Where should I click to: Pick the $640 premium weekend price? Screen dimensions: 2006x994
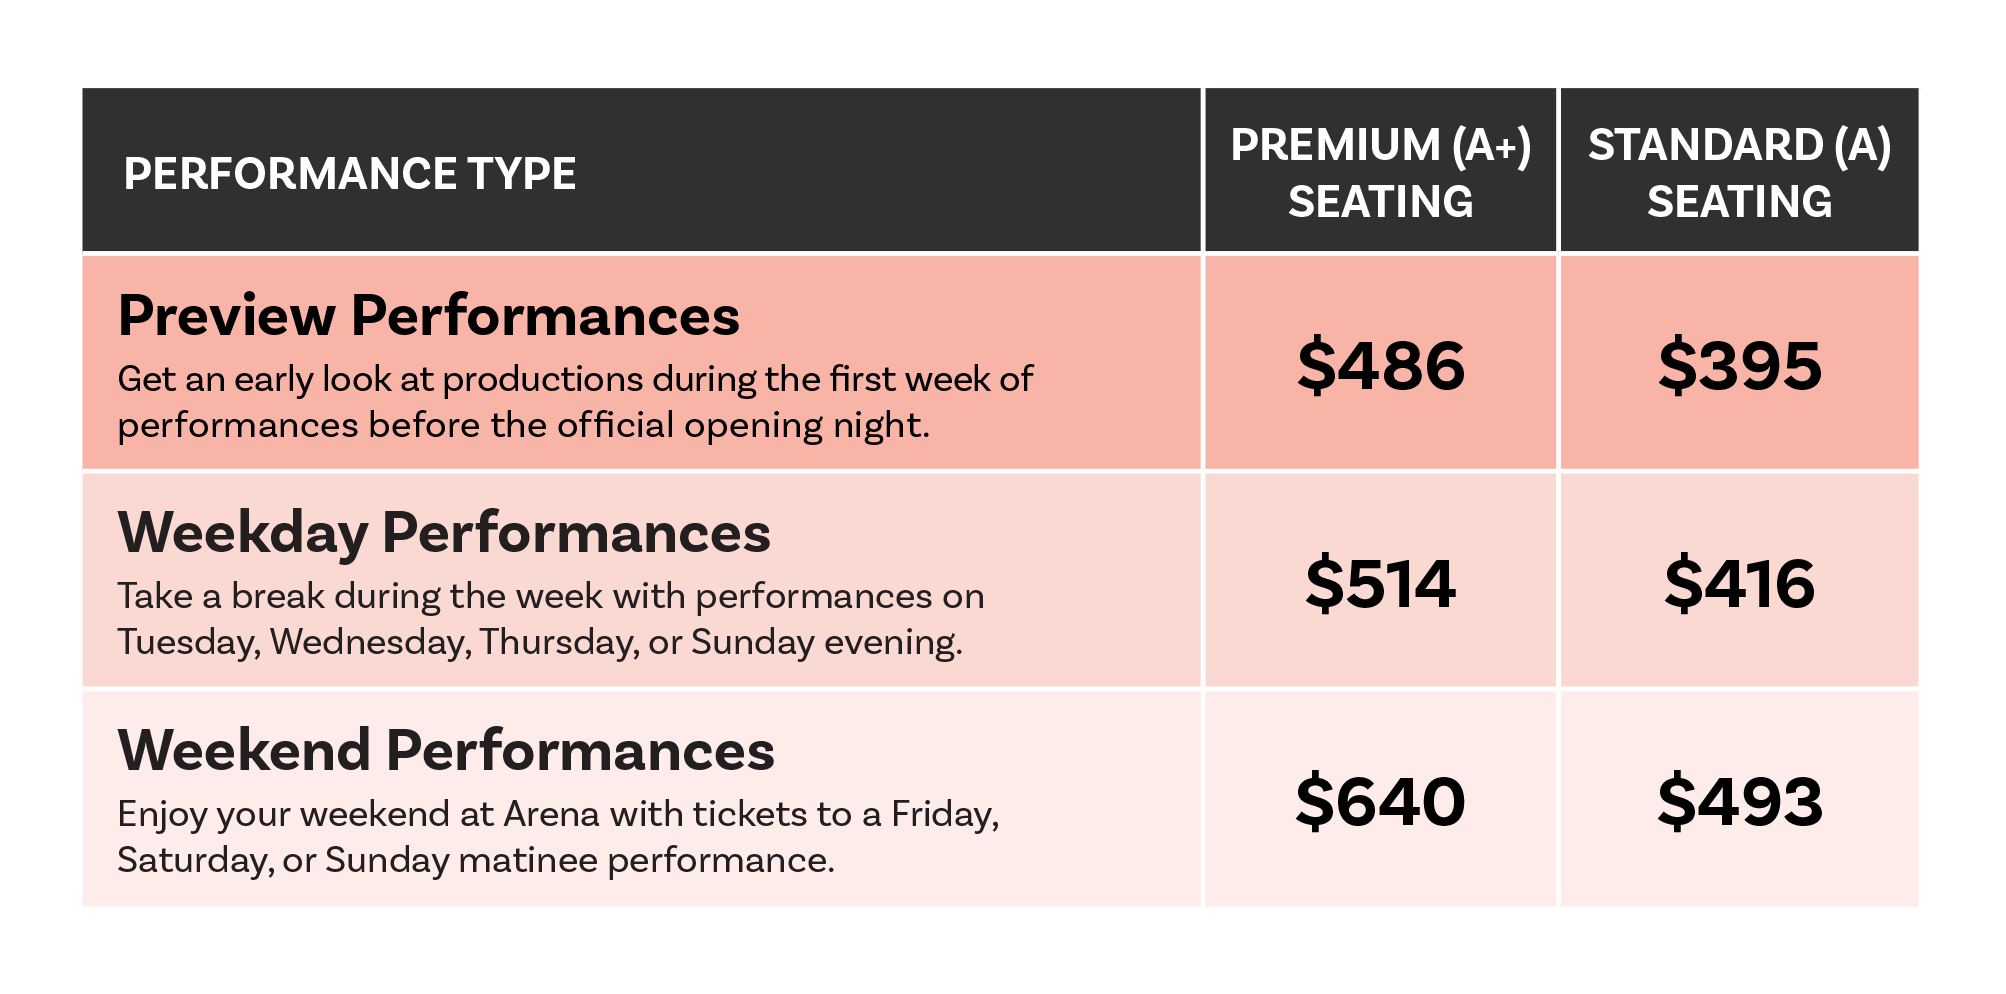click(1381, 801)
